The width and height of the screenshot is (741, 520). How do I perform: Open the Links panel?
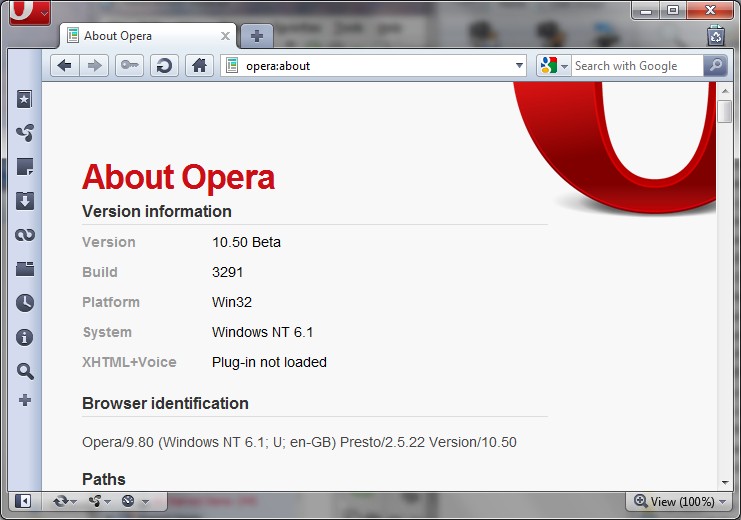click(25, 235)
